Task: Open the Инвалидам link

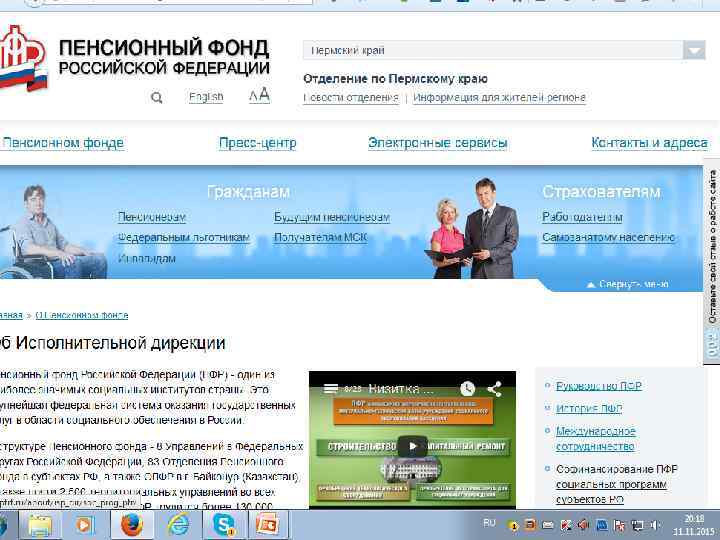Action: pyautogui.click(x=147, y=259)
